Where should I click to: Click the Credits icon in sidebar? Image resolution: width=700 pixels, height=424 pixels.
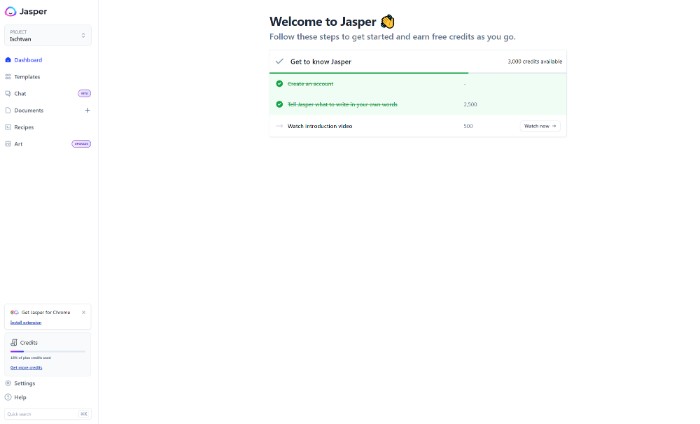pos(14,343)
